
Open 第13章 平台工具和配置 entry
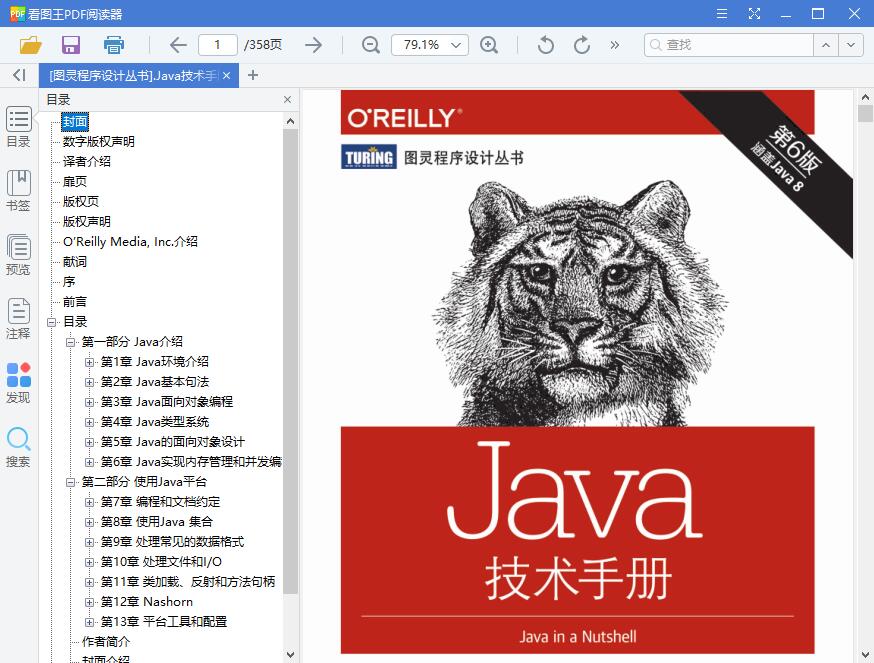coord(164,622)
